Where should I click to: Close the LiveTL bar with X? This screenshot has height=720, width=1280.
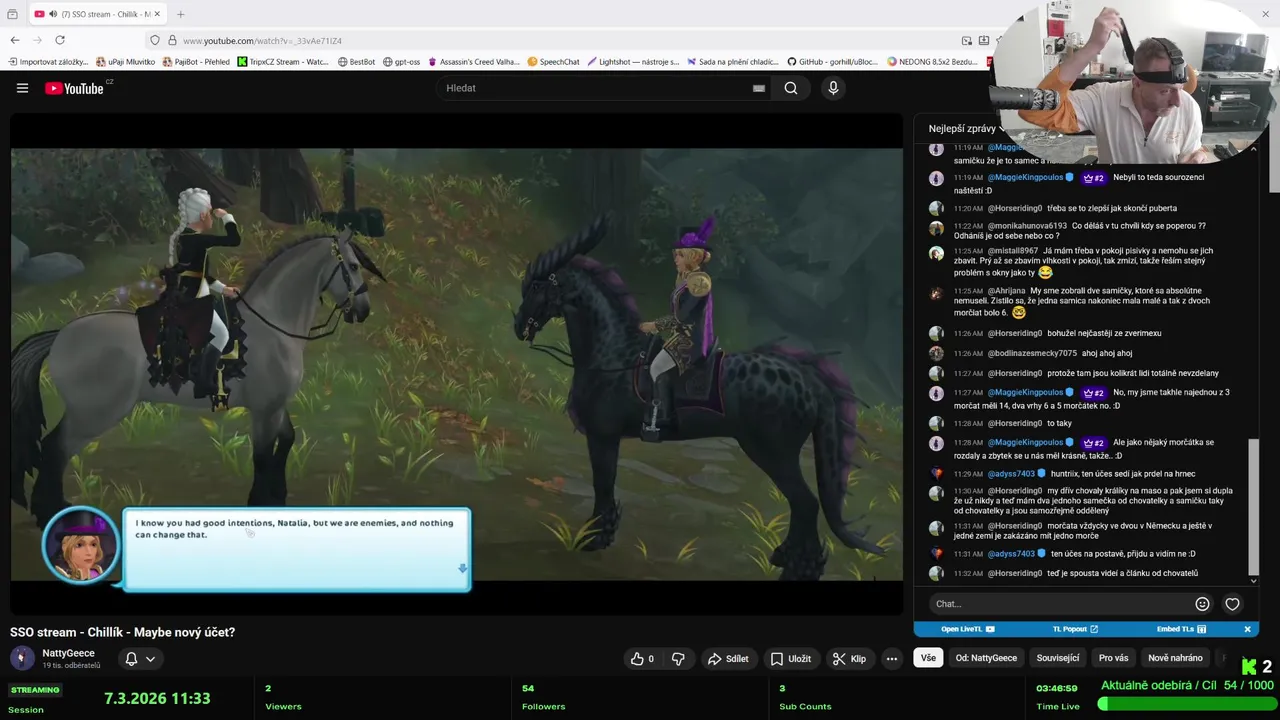click(1247, 629)
